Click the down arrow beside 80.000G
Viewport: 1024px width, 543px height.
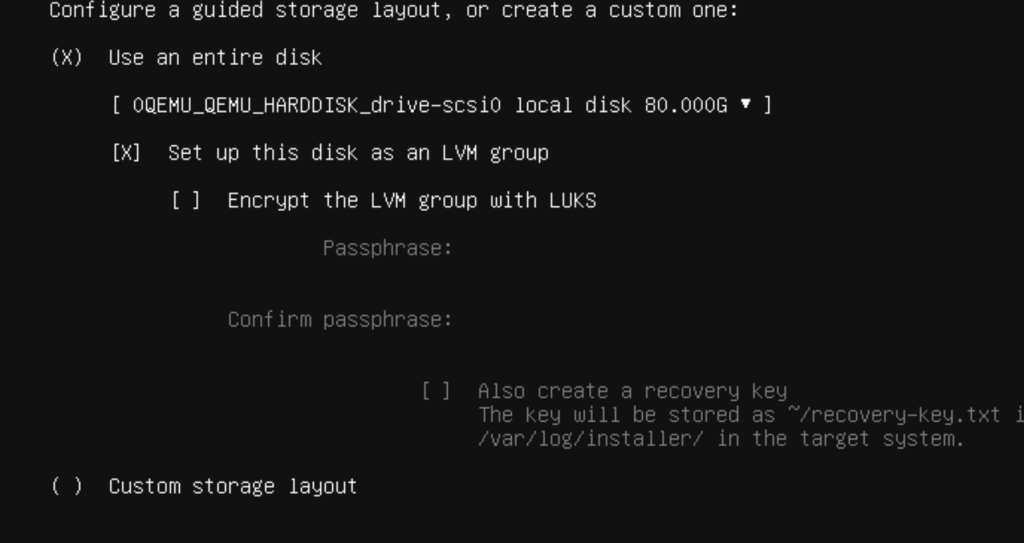point(746,104)
